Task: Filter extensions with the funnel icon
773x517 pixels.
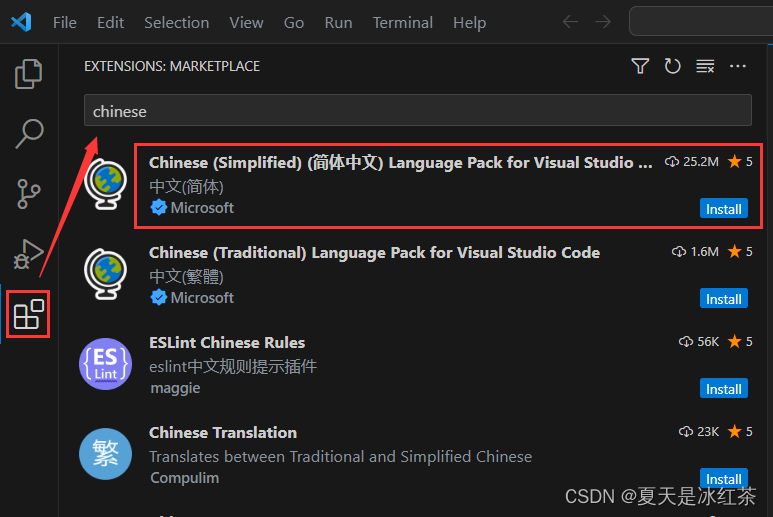Action: pyautogui.click(x=640, y=66)
